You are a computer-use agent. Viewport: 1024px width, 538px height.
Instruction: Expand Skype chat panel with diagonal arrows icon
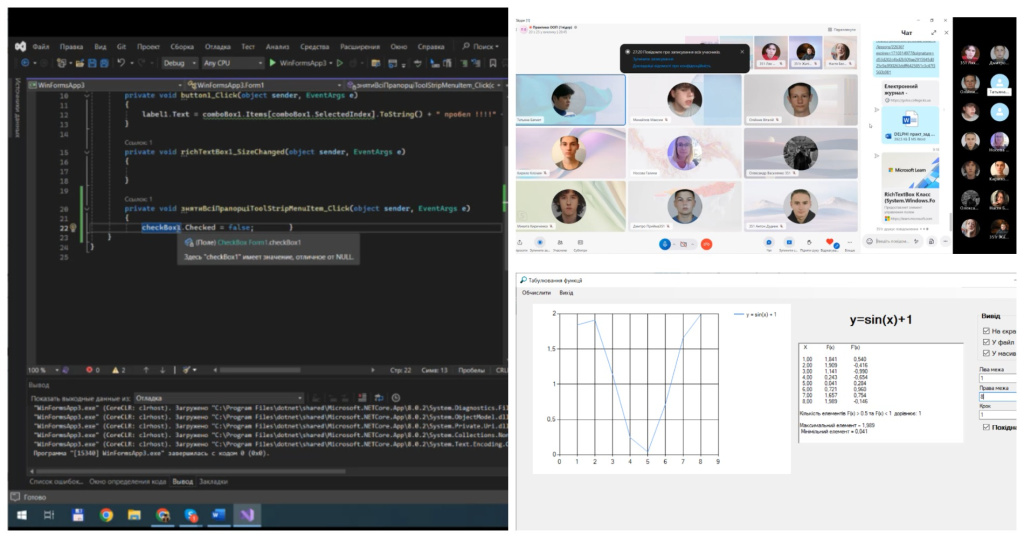point(933,32)
